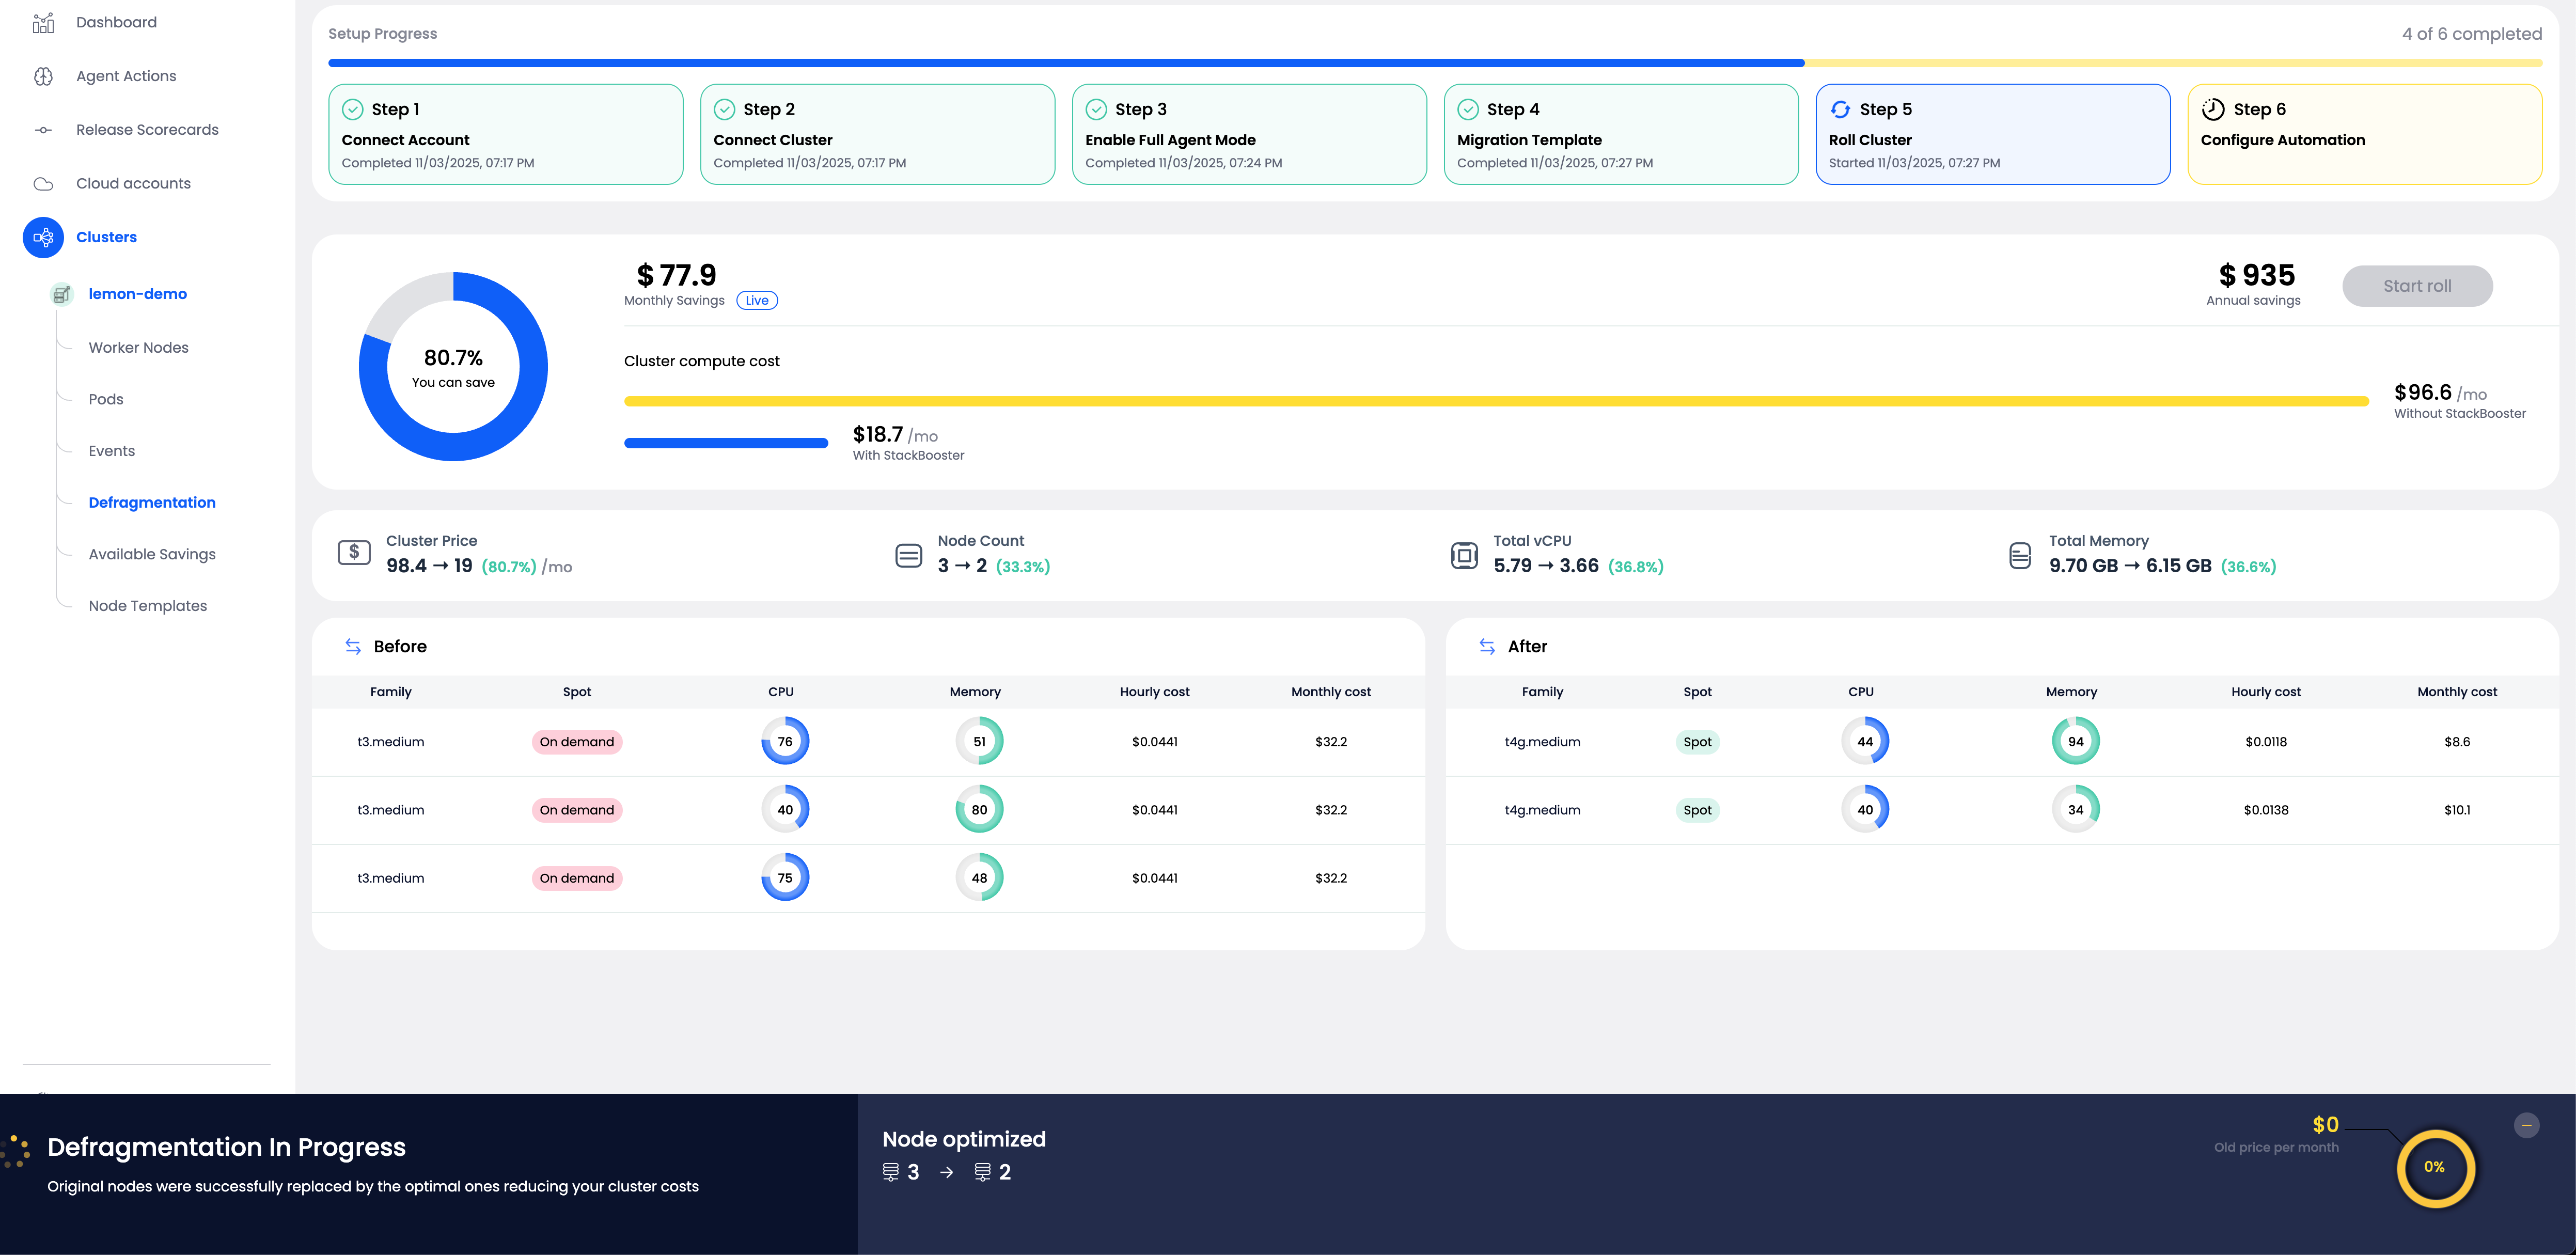Go to Available Savings page
The height and width of the screenshot is (1255, 2576).
(152, 554)
